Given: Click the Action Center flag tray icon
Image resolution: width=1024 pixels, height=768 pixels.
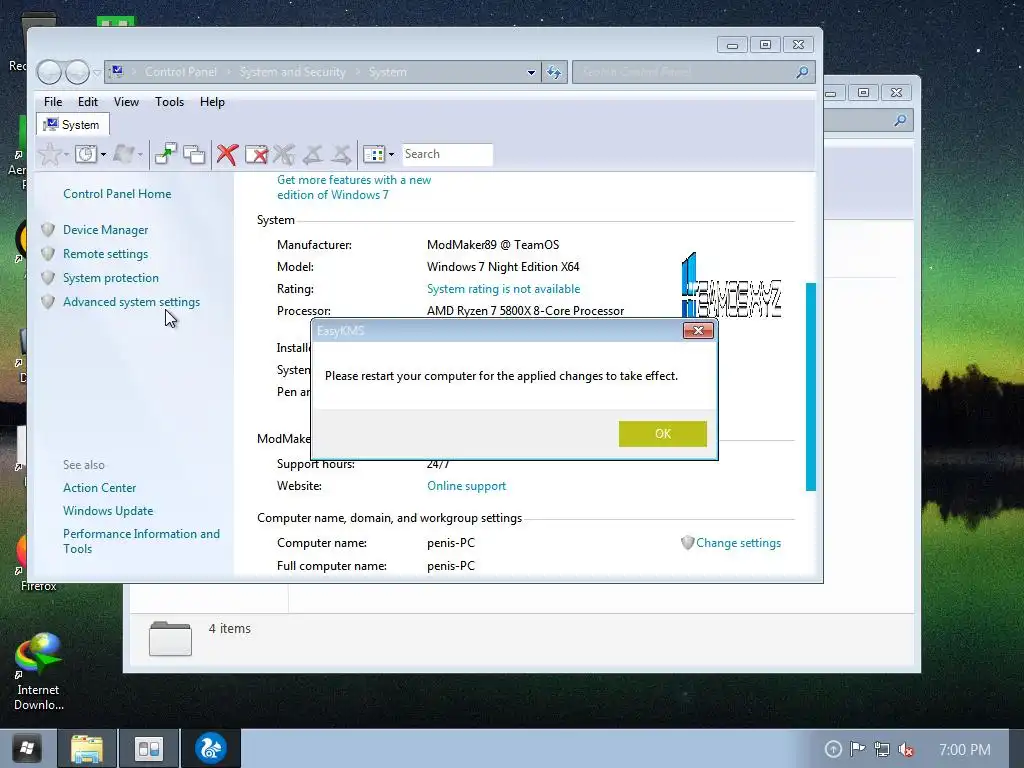Looking at the screenshot, I should pos(857,749).
